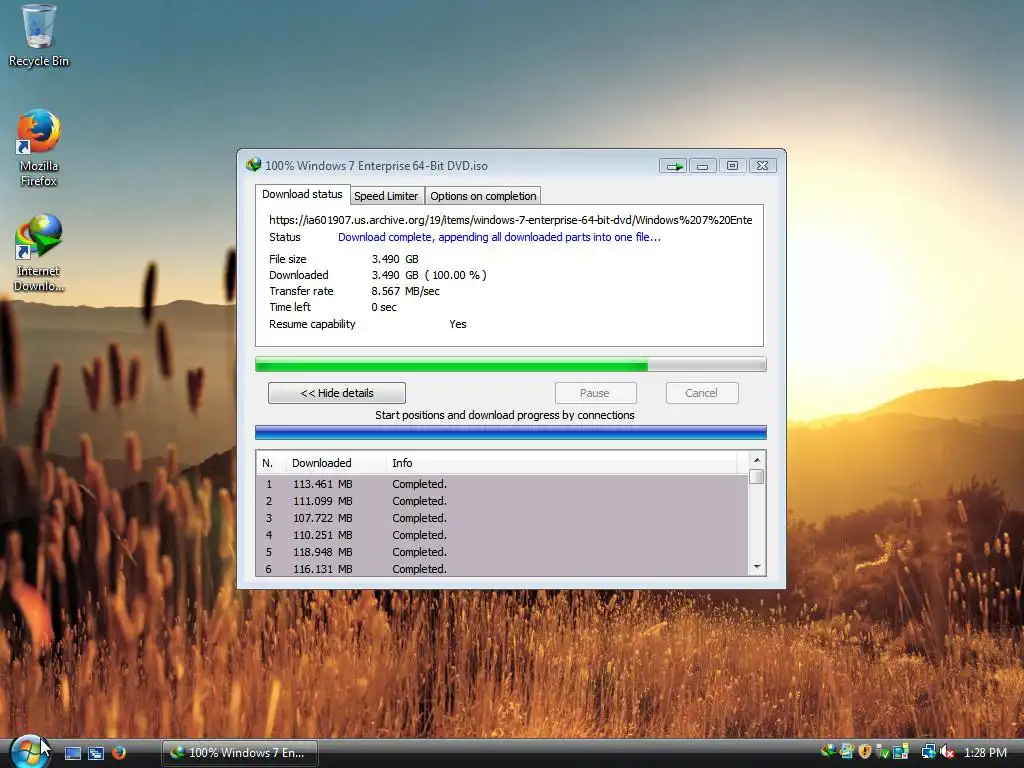Click the connections list scroll up arrow
Screen dimensions: 1024x768
[x=757, y=460]
